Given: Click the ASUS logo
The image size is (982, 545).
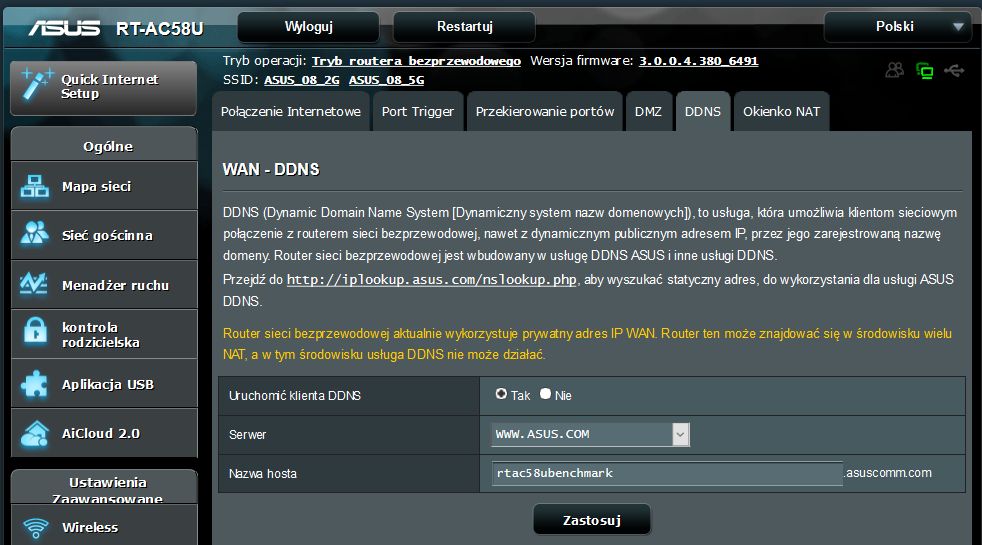Looking at the screenshot, I should (x=64, y=28).
